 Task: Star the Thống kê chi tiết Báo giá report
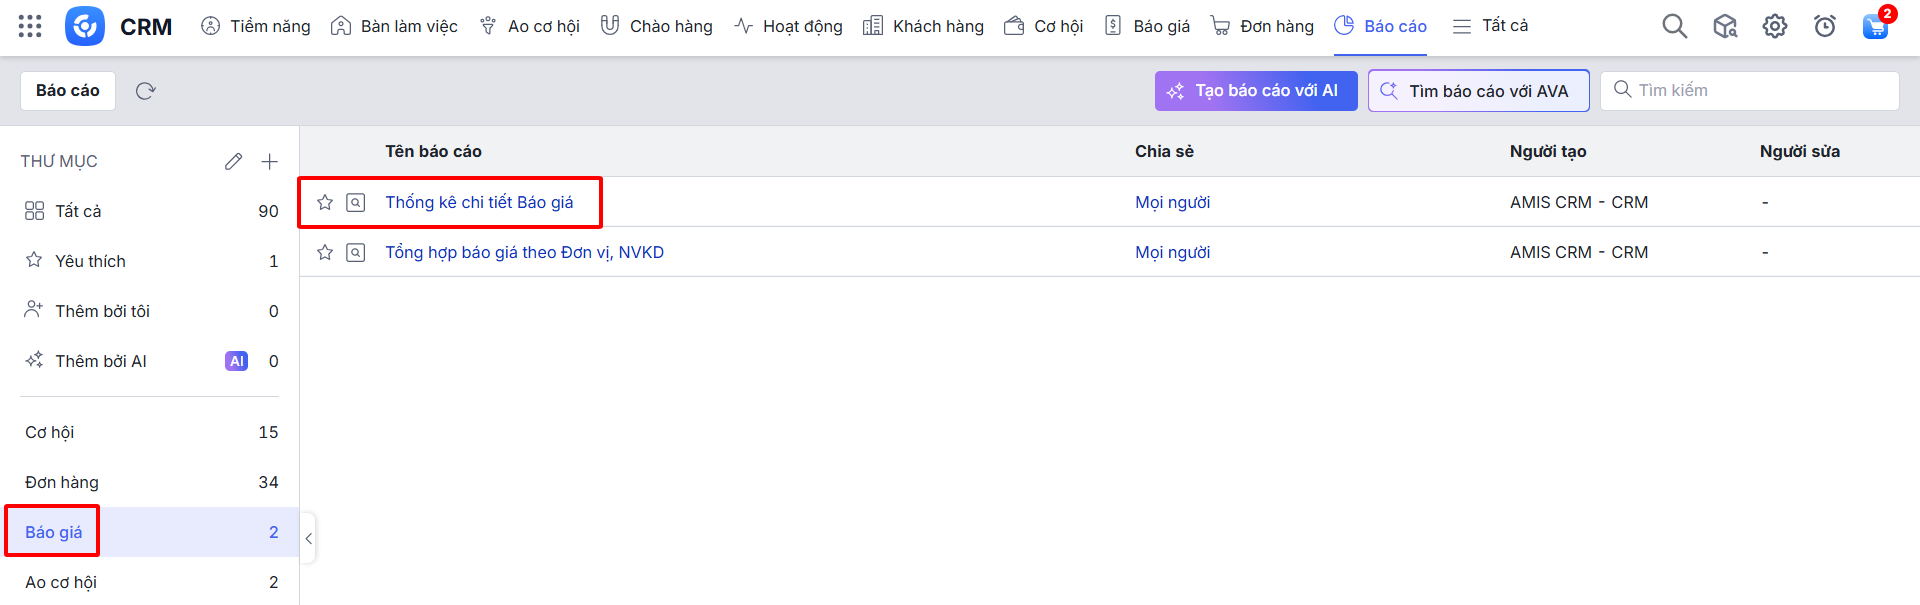325,202
